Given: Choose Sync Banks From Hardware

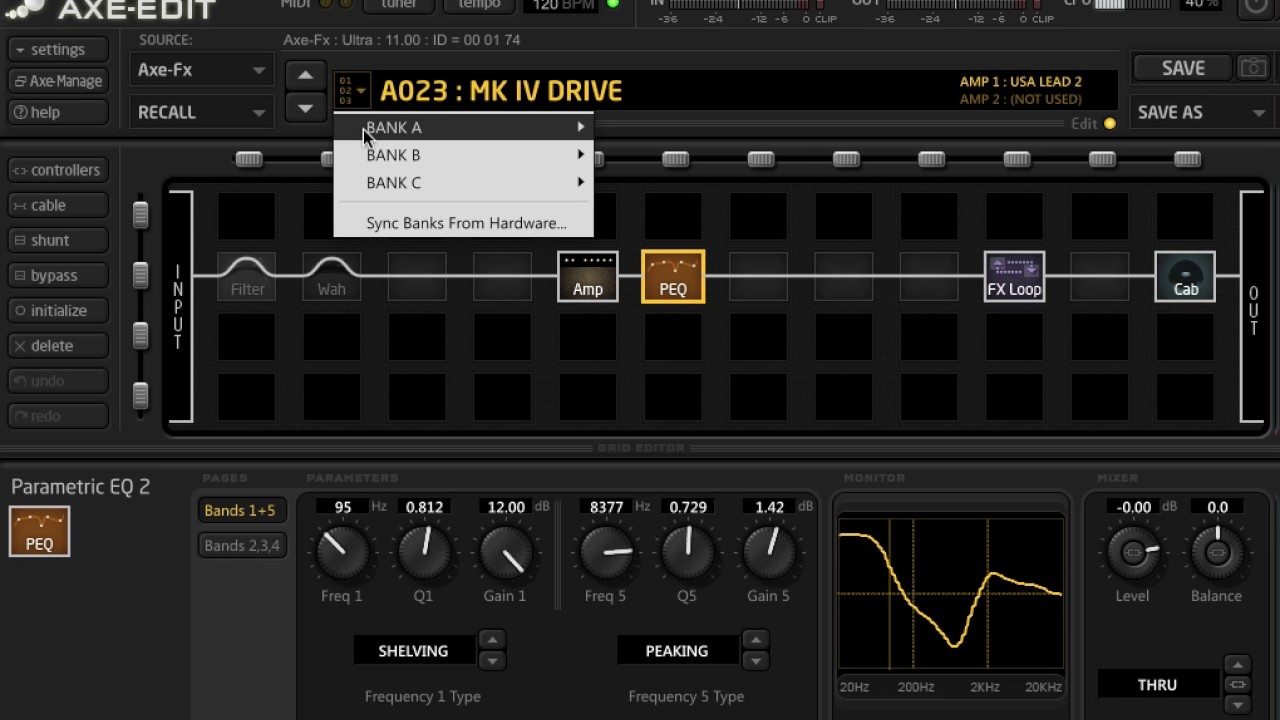Looking at the screenshot, I should tap(464, 223).
